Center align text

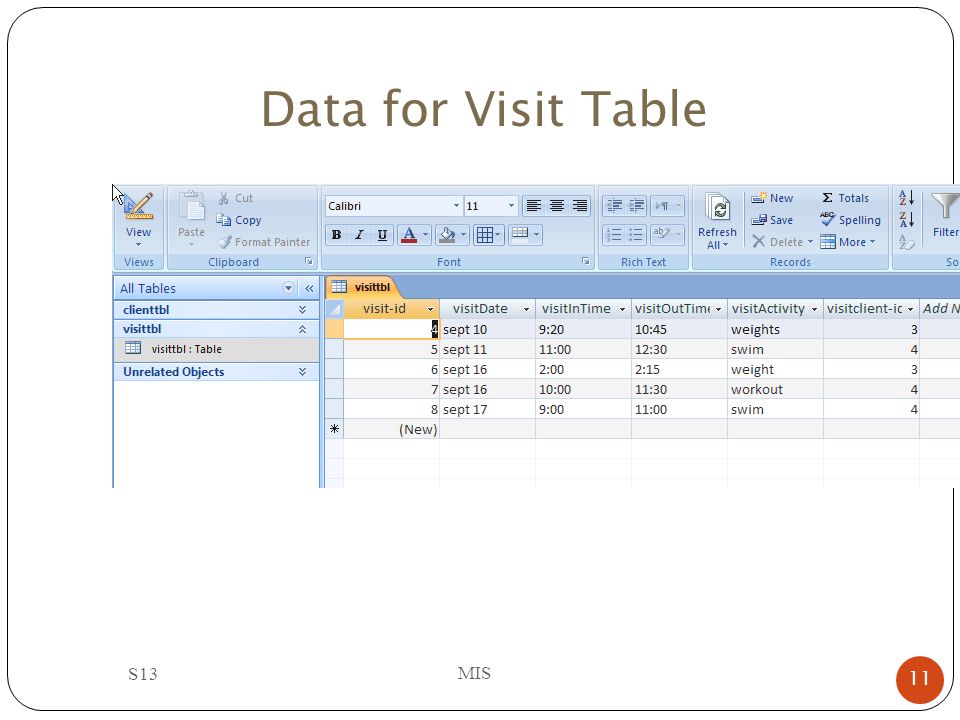(557, 206)
